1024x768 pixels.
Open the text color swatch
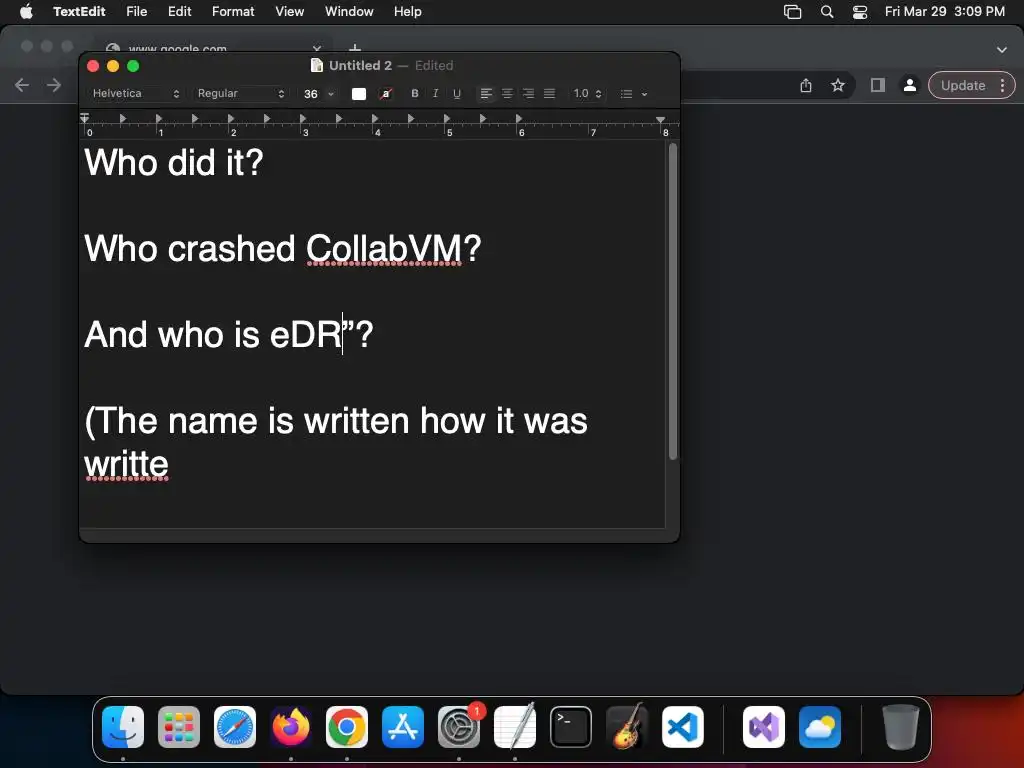pyautogui.click(x=359, y=93)
